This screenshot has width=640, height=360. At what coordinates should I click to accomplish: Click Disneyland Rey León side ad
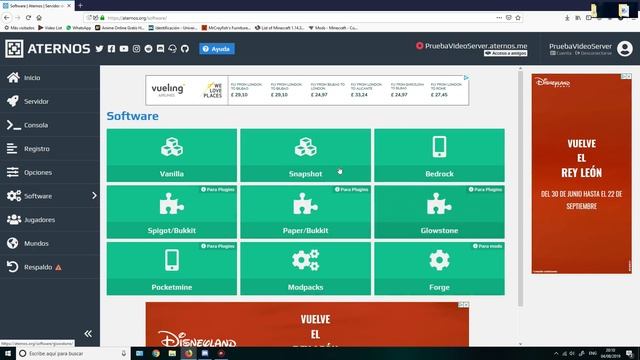click(x=581, y=173)
